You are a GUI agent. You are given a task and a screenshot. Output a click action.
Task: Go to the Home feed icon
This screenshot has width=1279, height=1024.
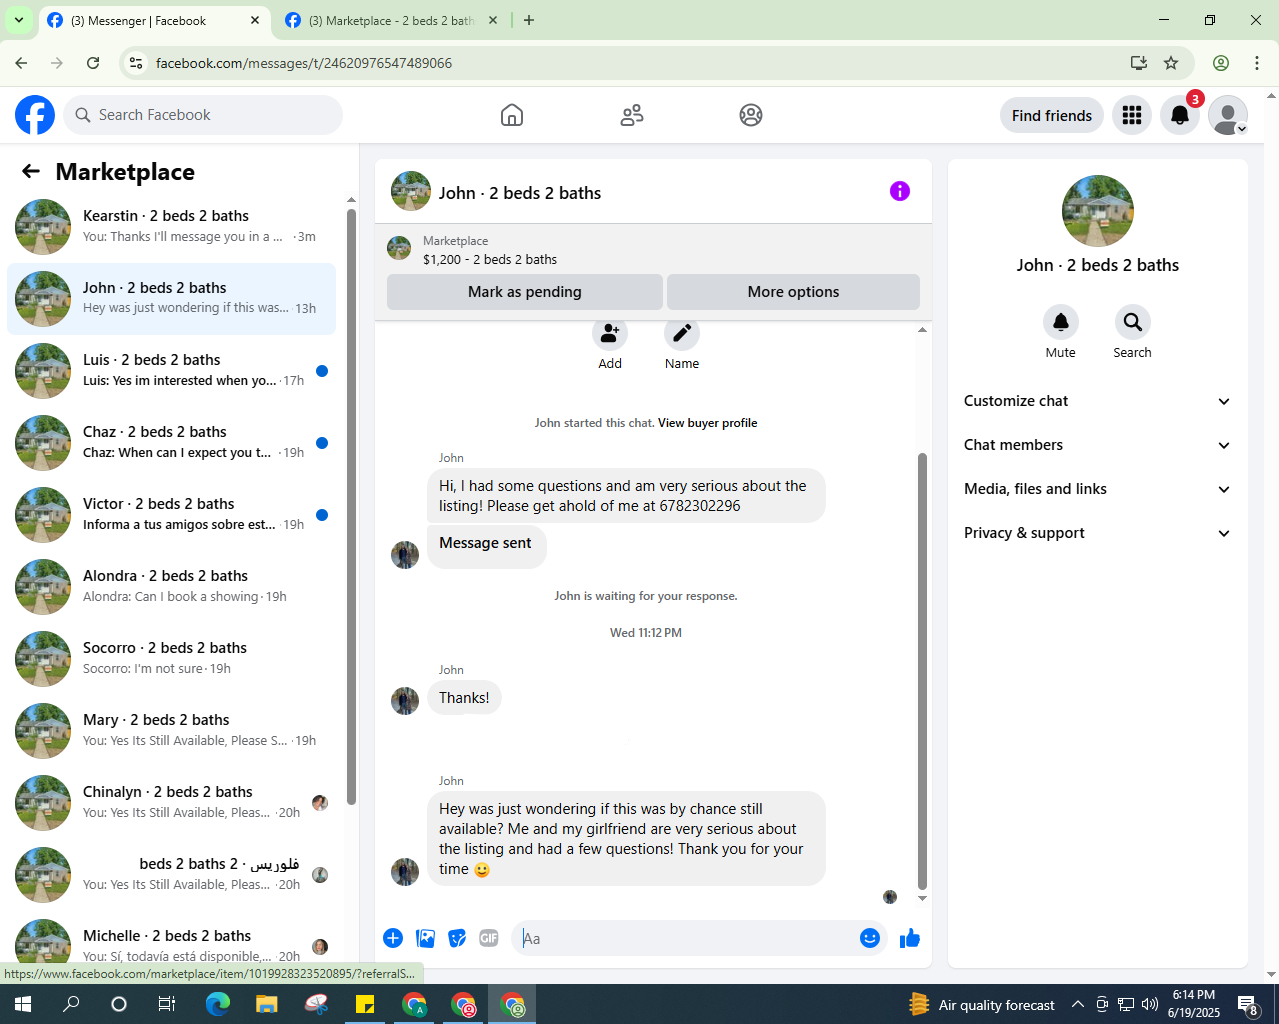(x=512, y=115)
